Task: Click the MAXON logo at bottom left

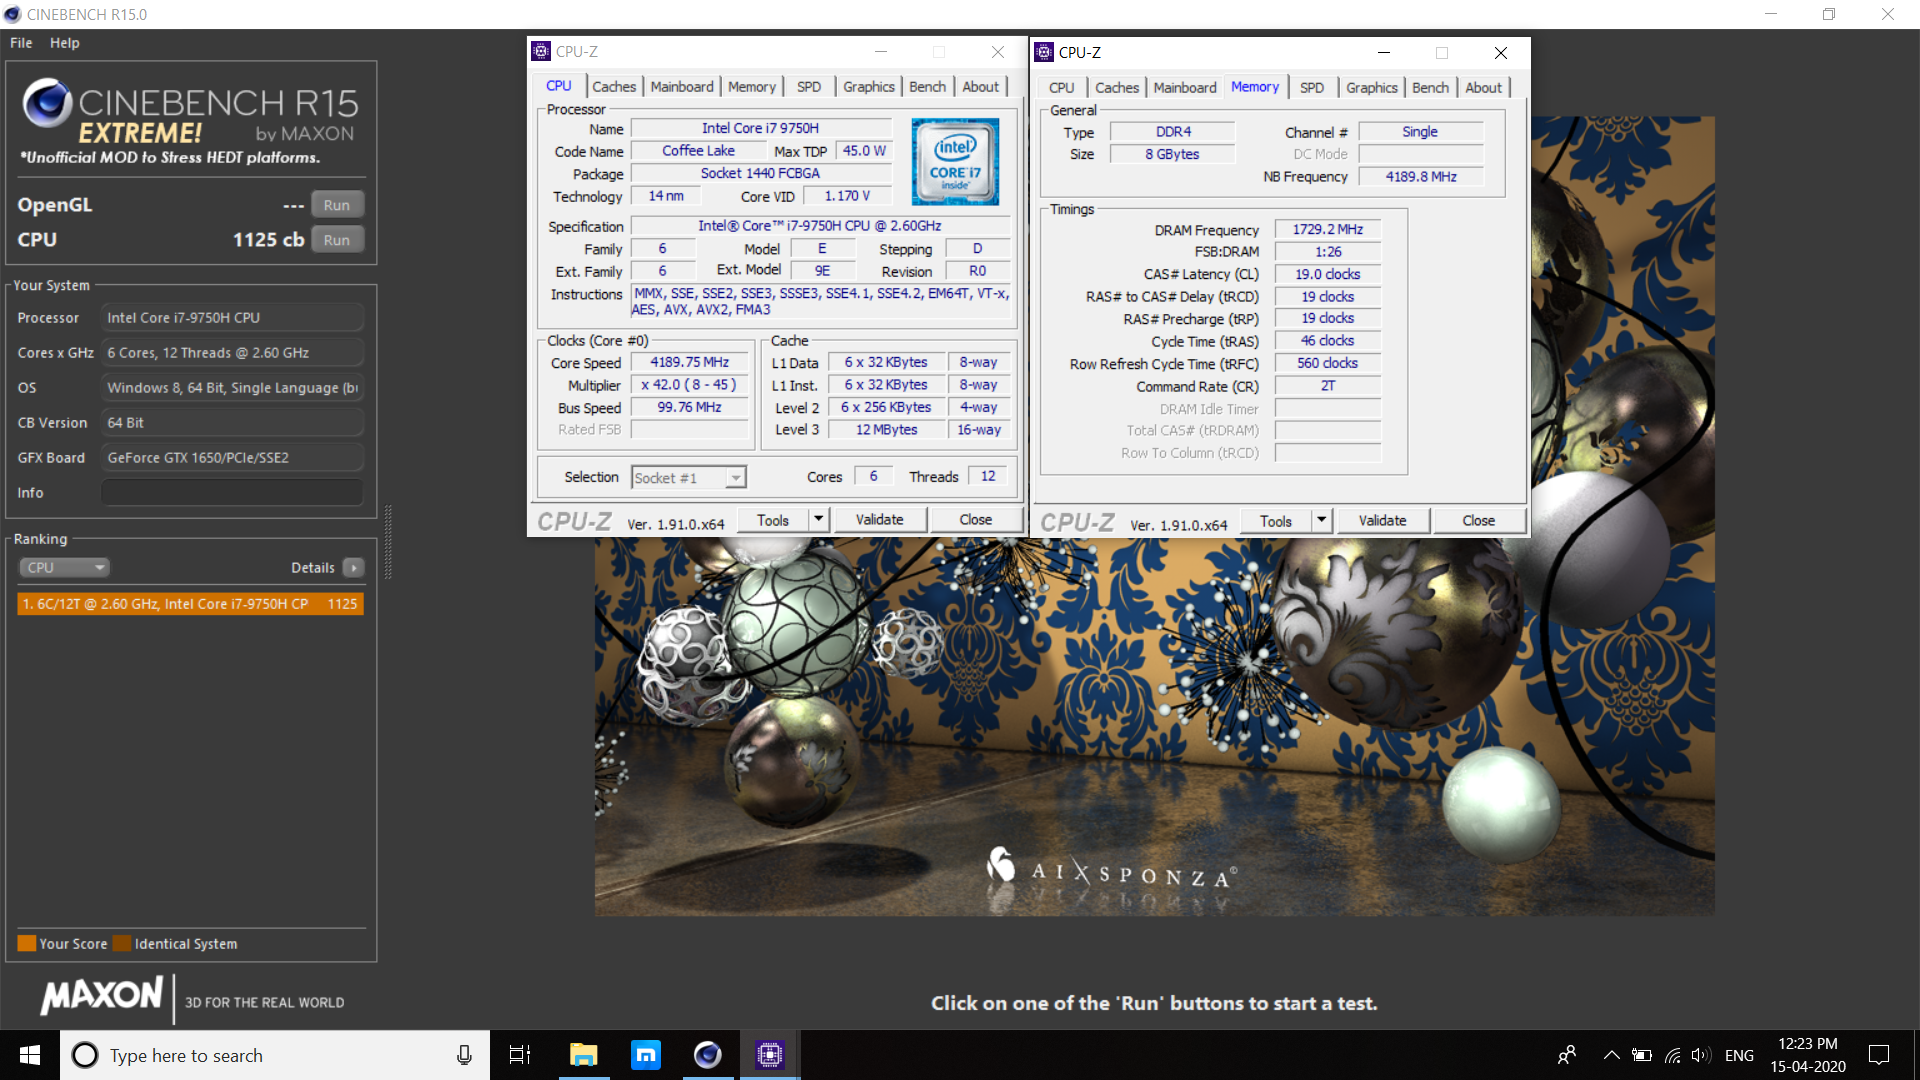Action: [x=101, y=995]
